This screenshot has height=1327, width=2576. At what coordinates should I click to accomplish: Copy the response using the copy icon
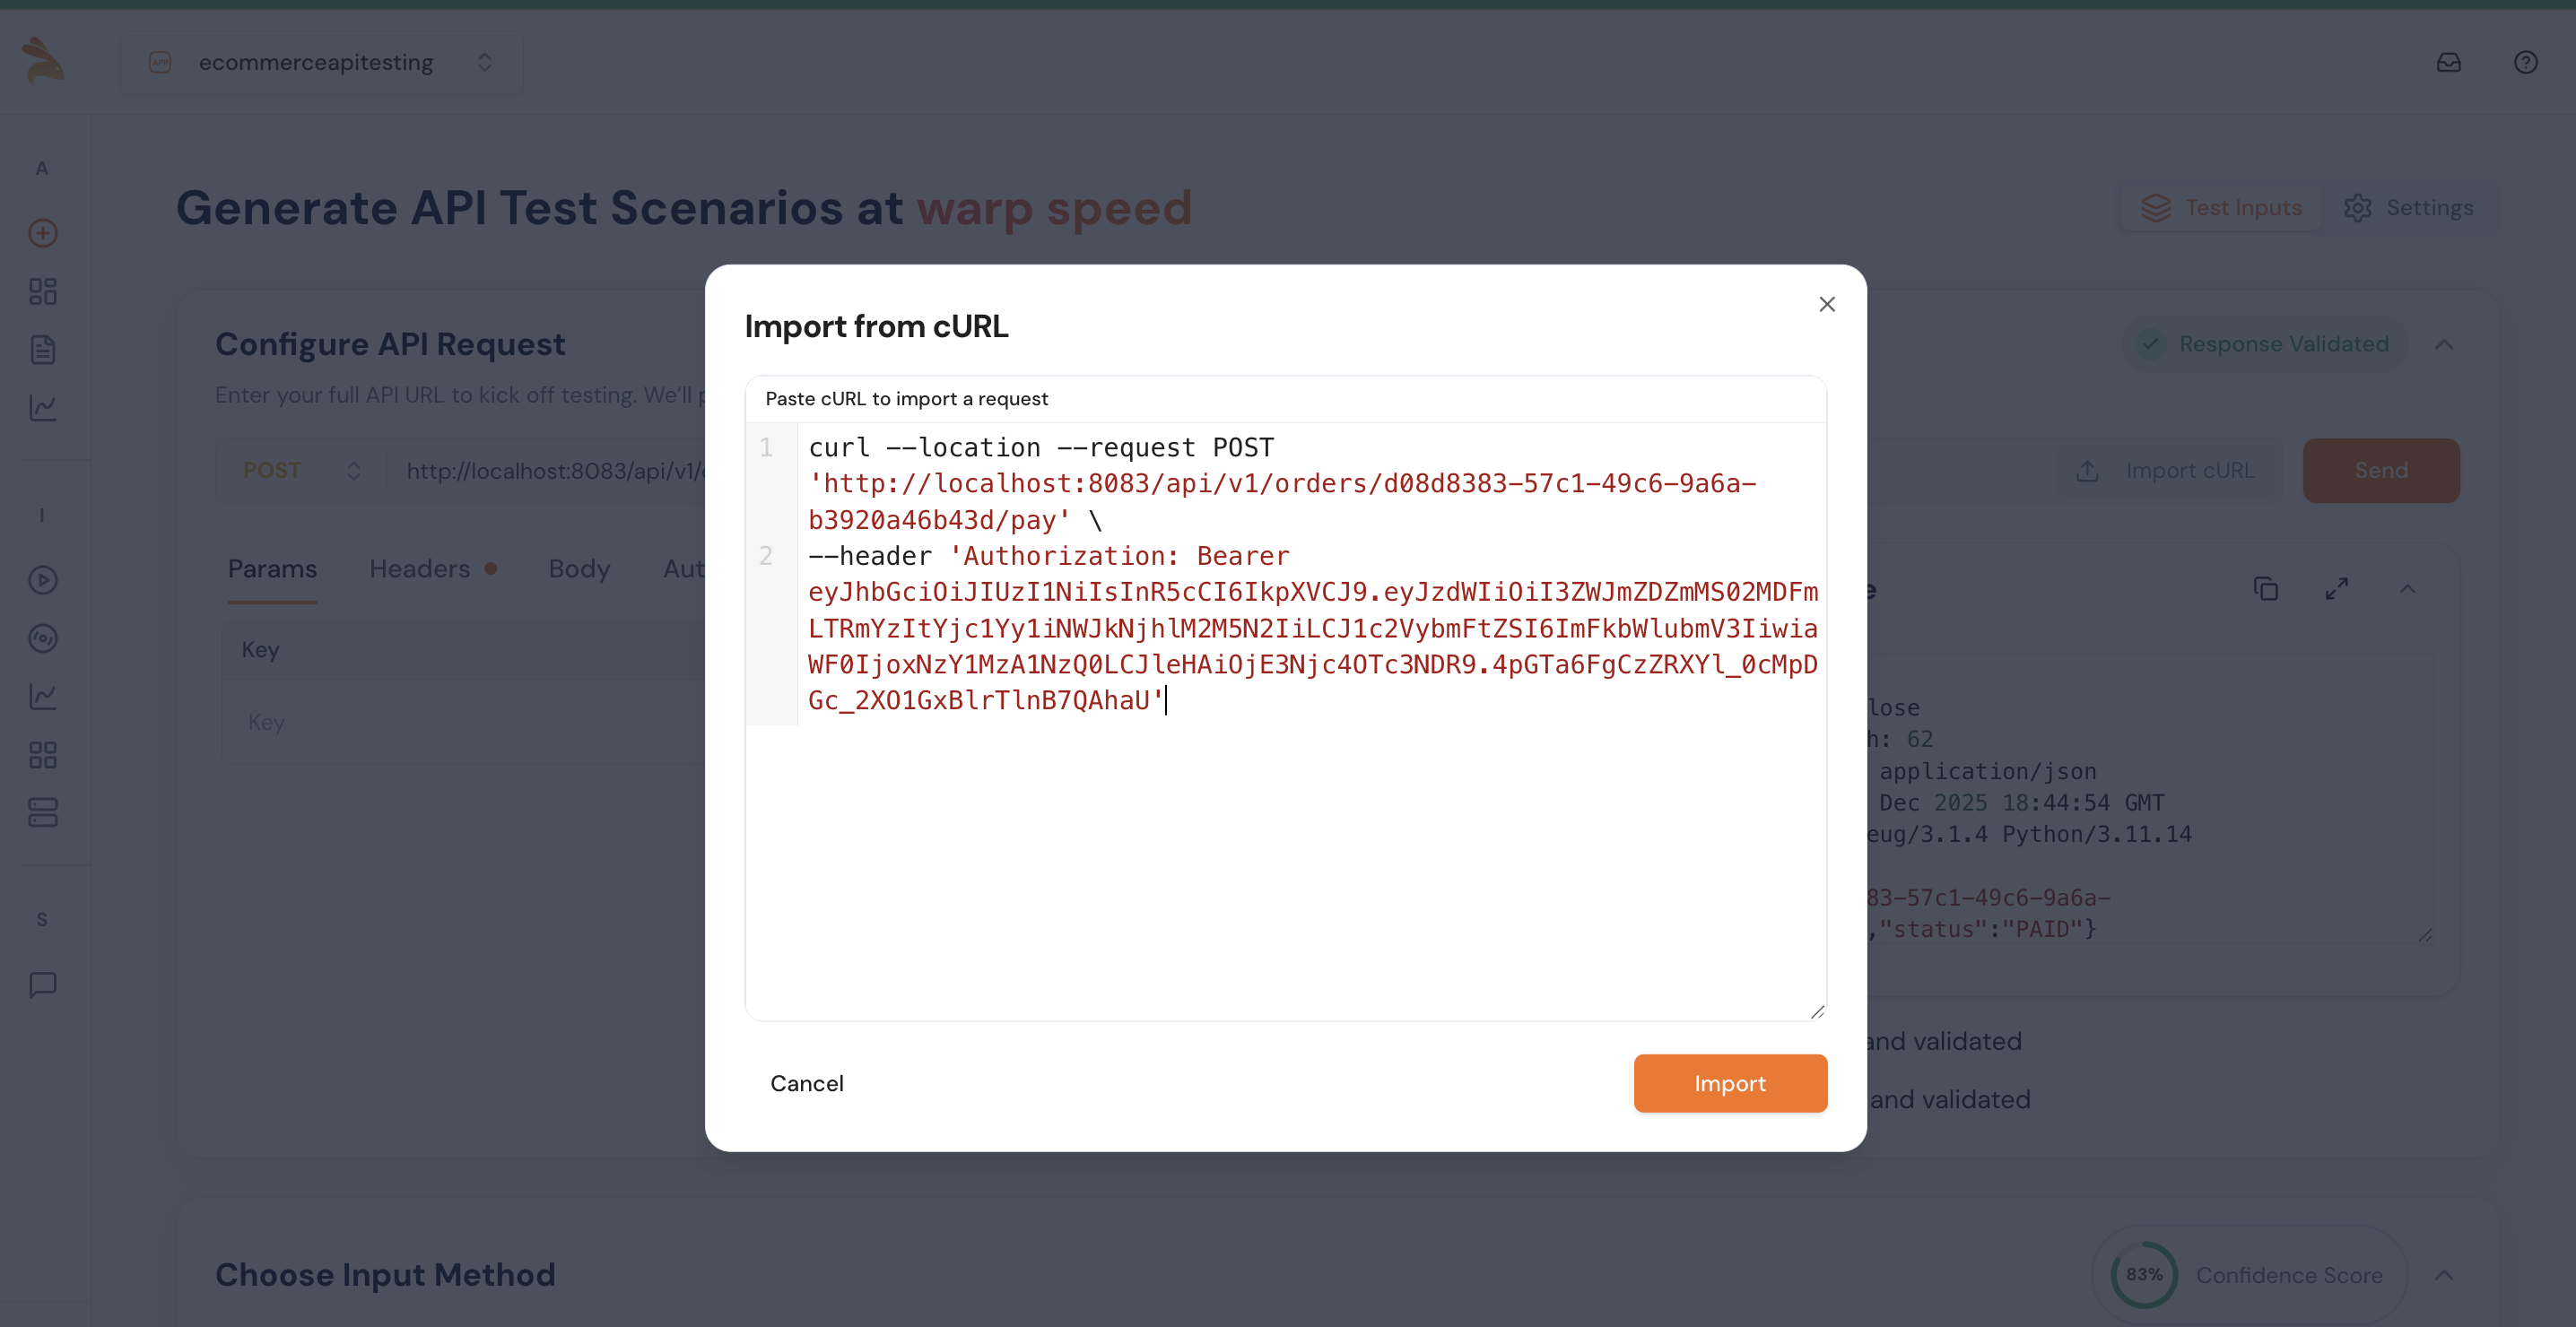(x=2265, y=589)
